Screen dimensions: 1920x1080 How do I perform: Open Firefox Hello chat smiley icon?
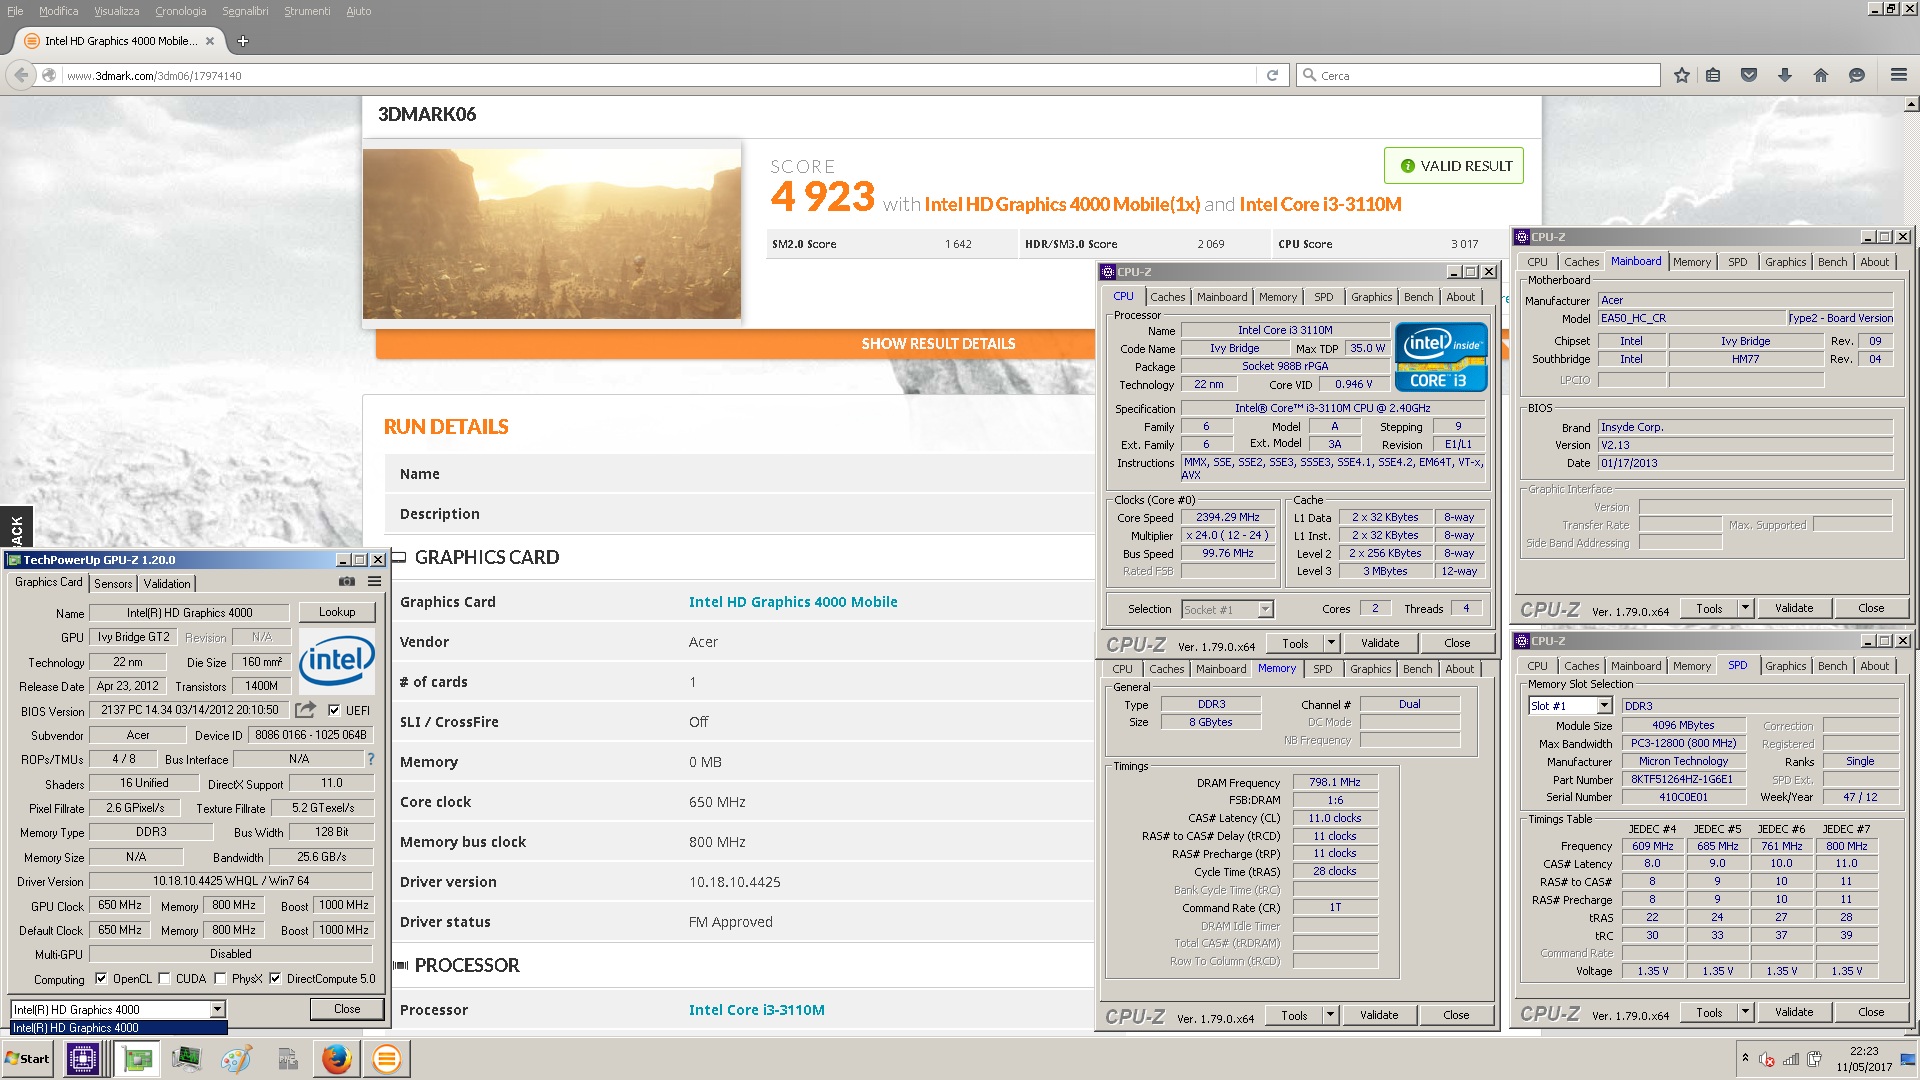click(1857, 75)
